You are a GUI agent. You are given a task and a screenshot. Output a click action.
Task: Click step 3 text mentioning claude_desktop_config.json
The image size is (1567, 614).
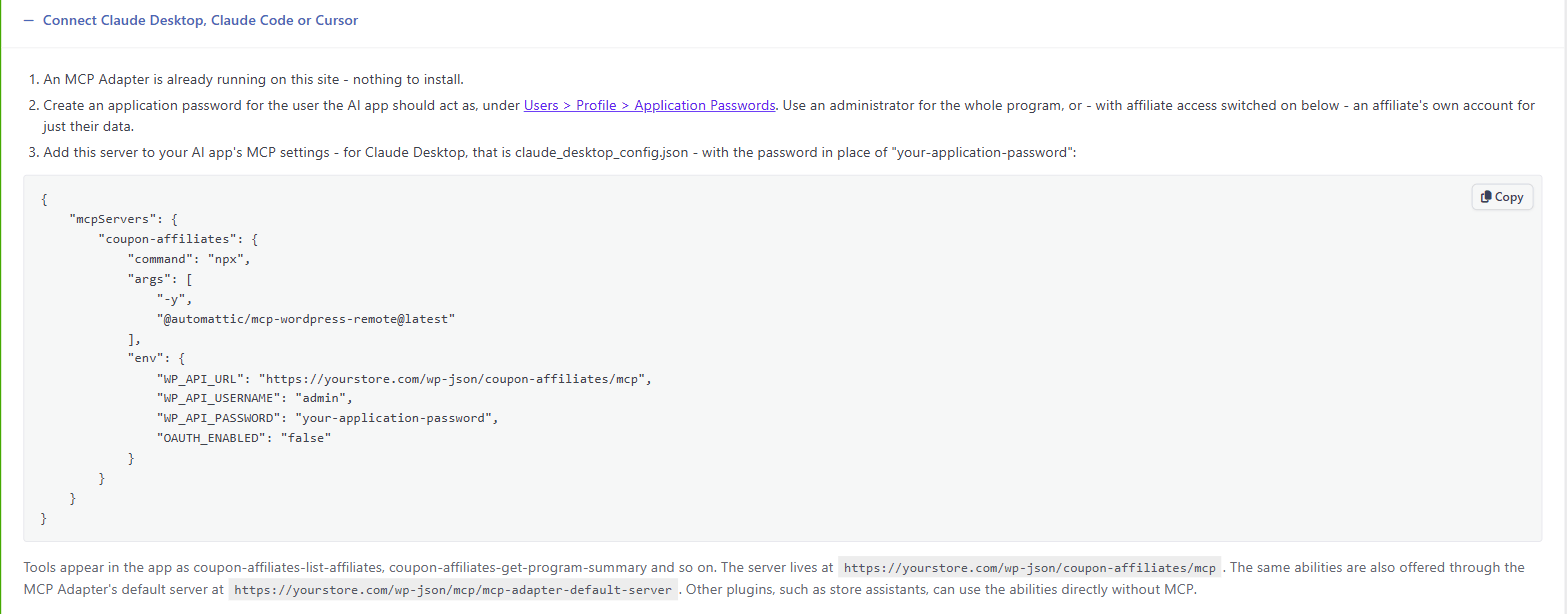559,153
